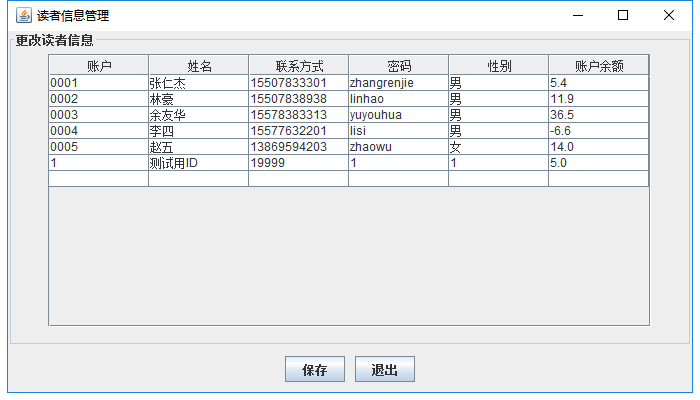Click the Java window icon in title bar
Image resolution: width=700 pixels, height=400 pixels.
pyautogui.click(x=23, y=15)
